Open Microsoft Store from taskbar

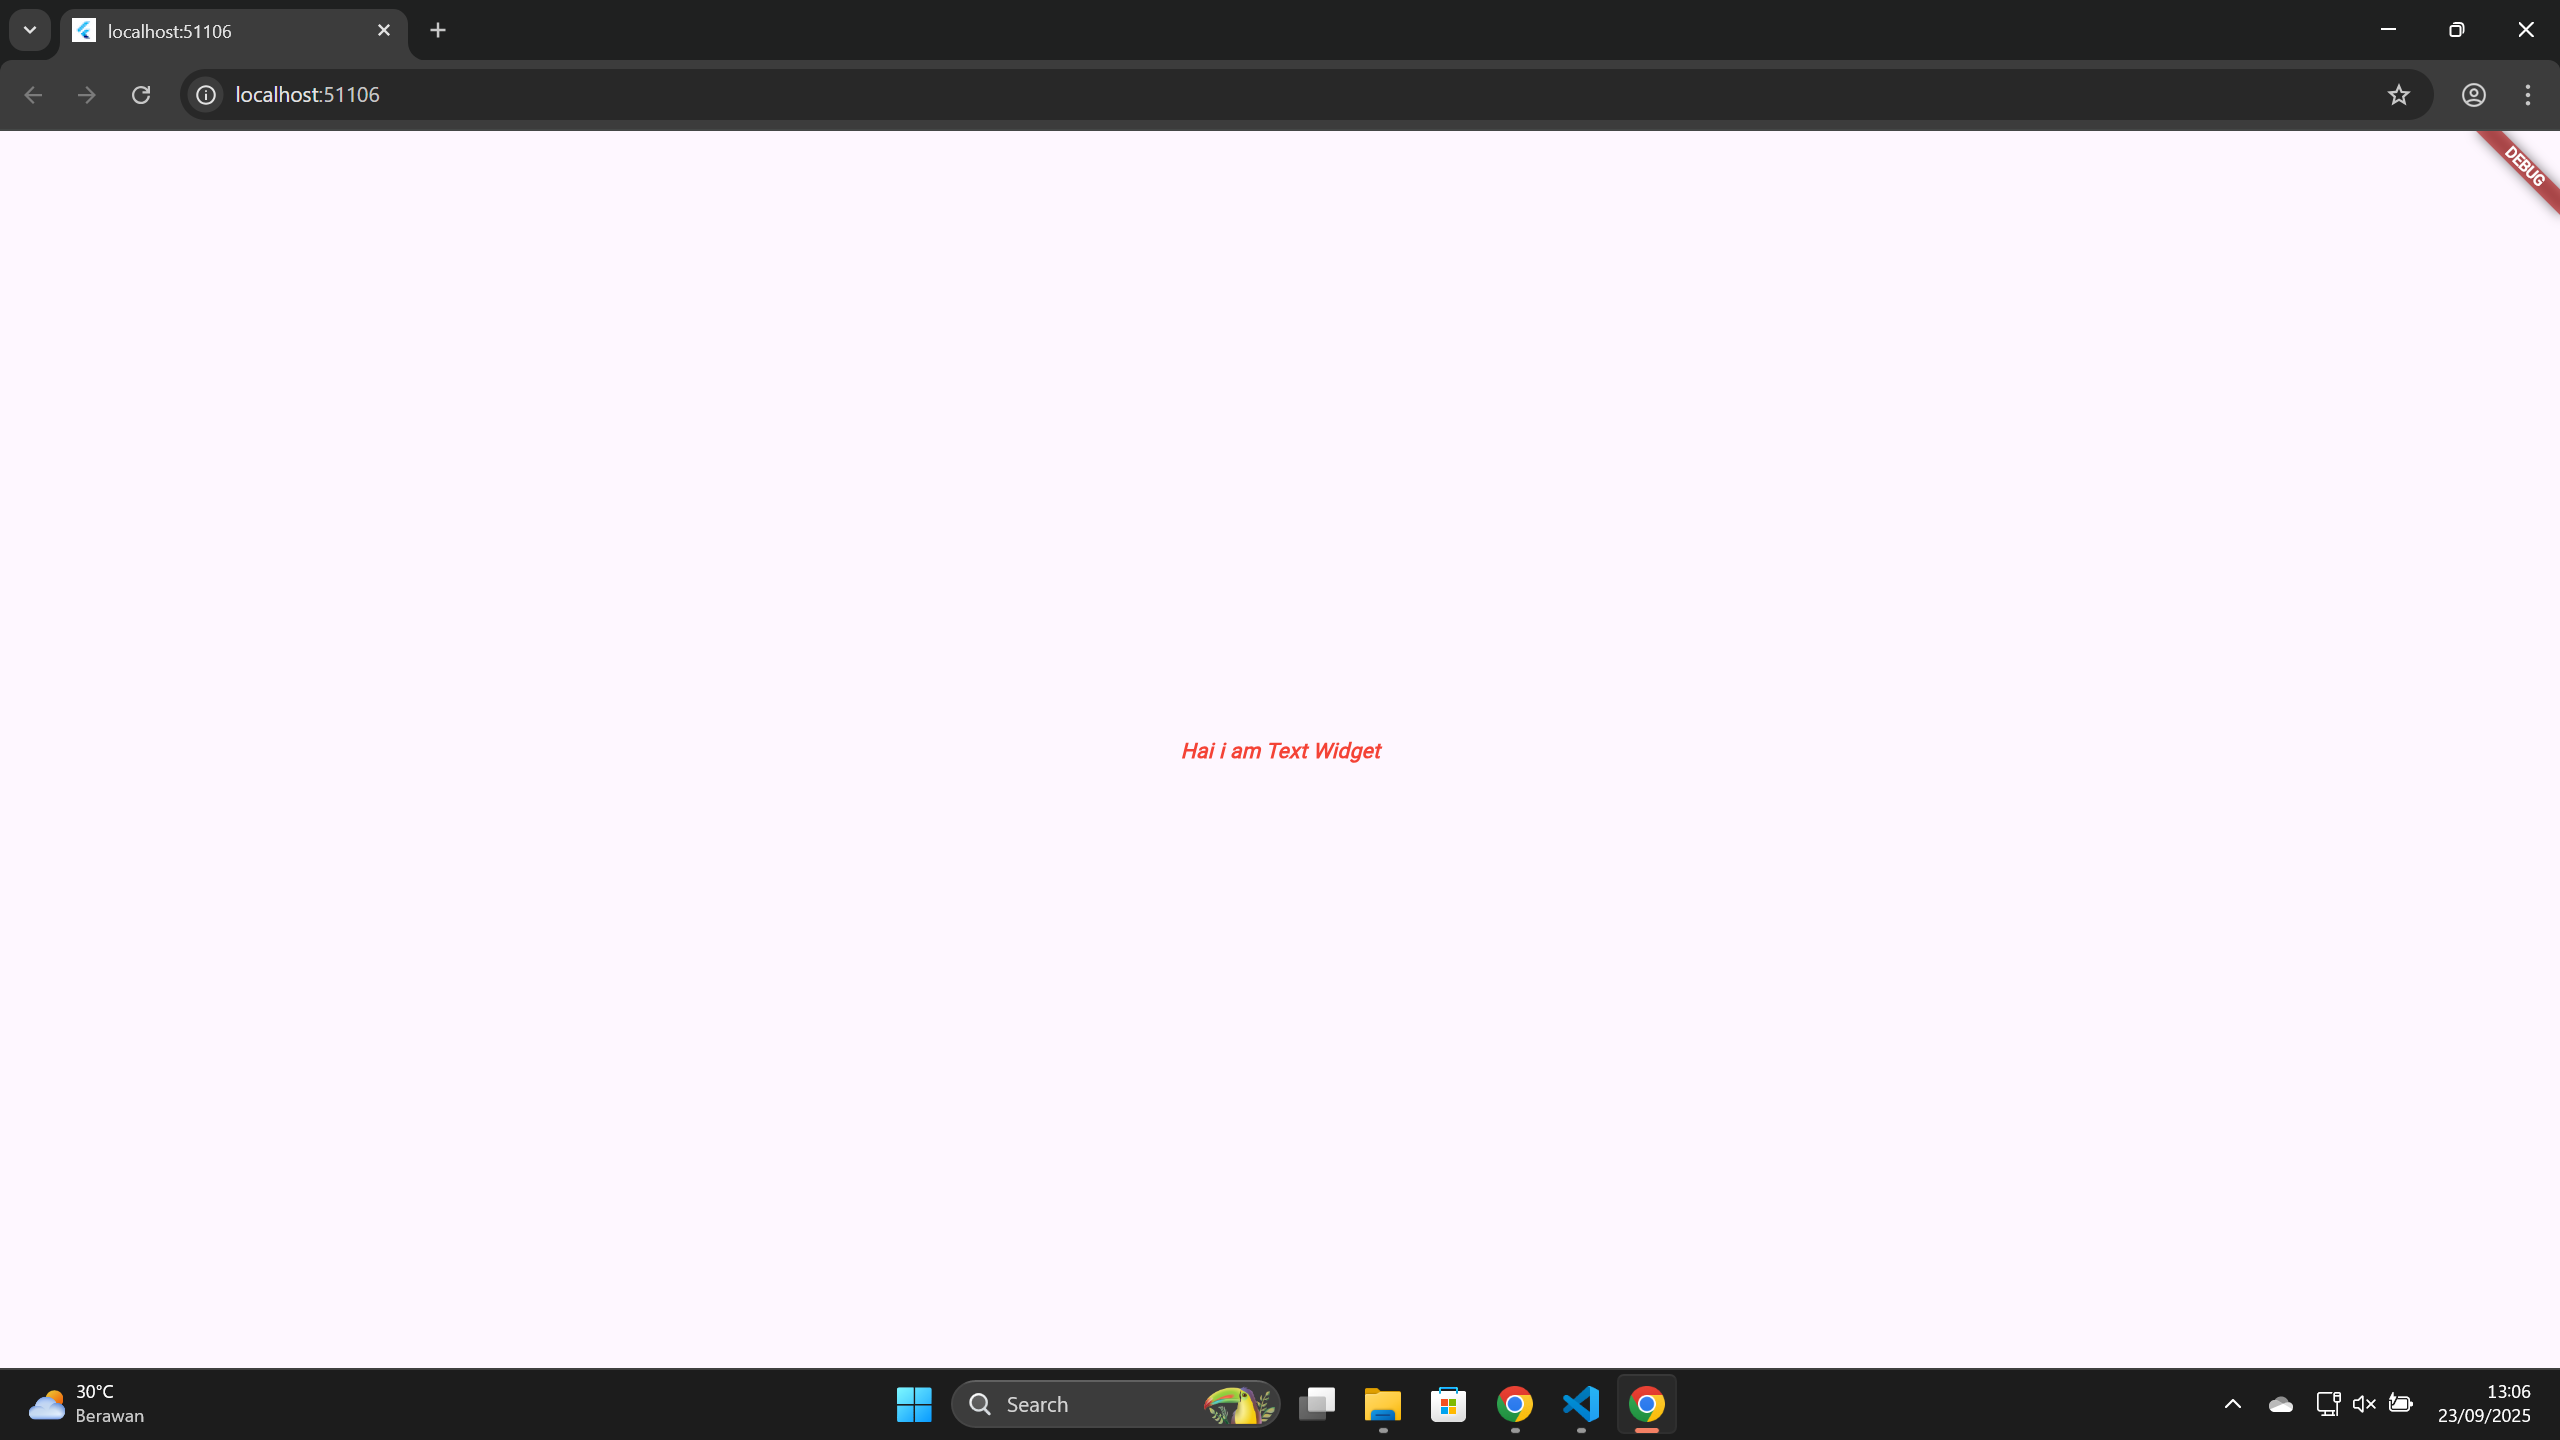[1448, 1404]
